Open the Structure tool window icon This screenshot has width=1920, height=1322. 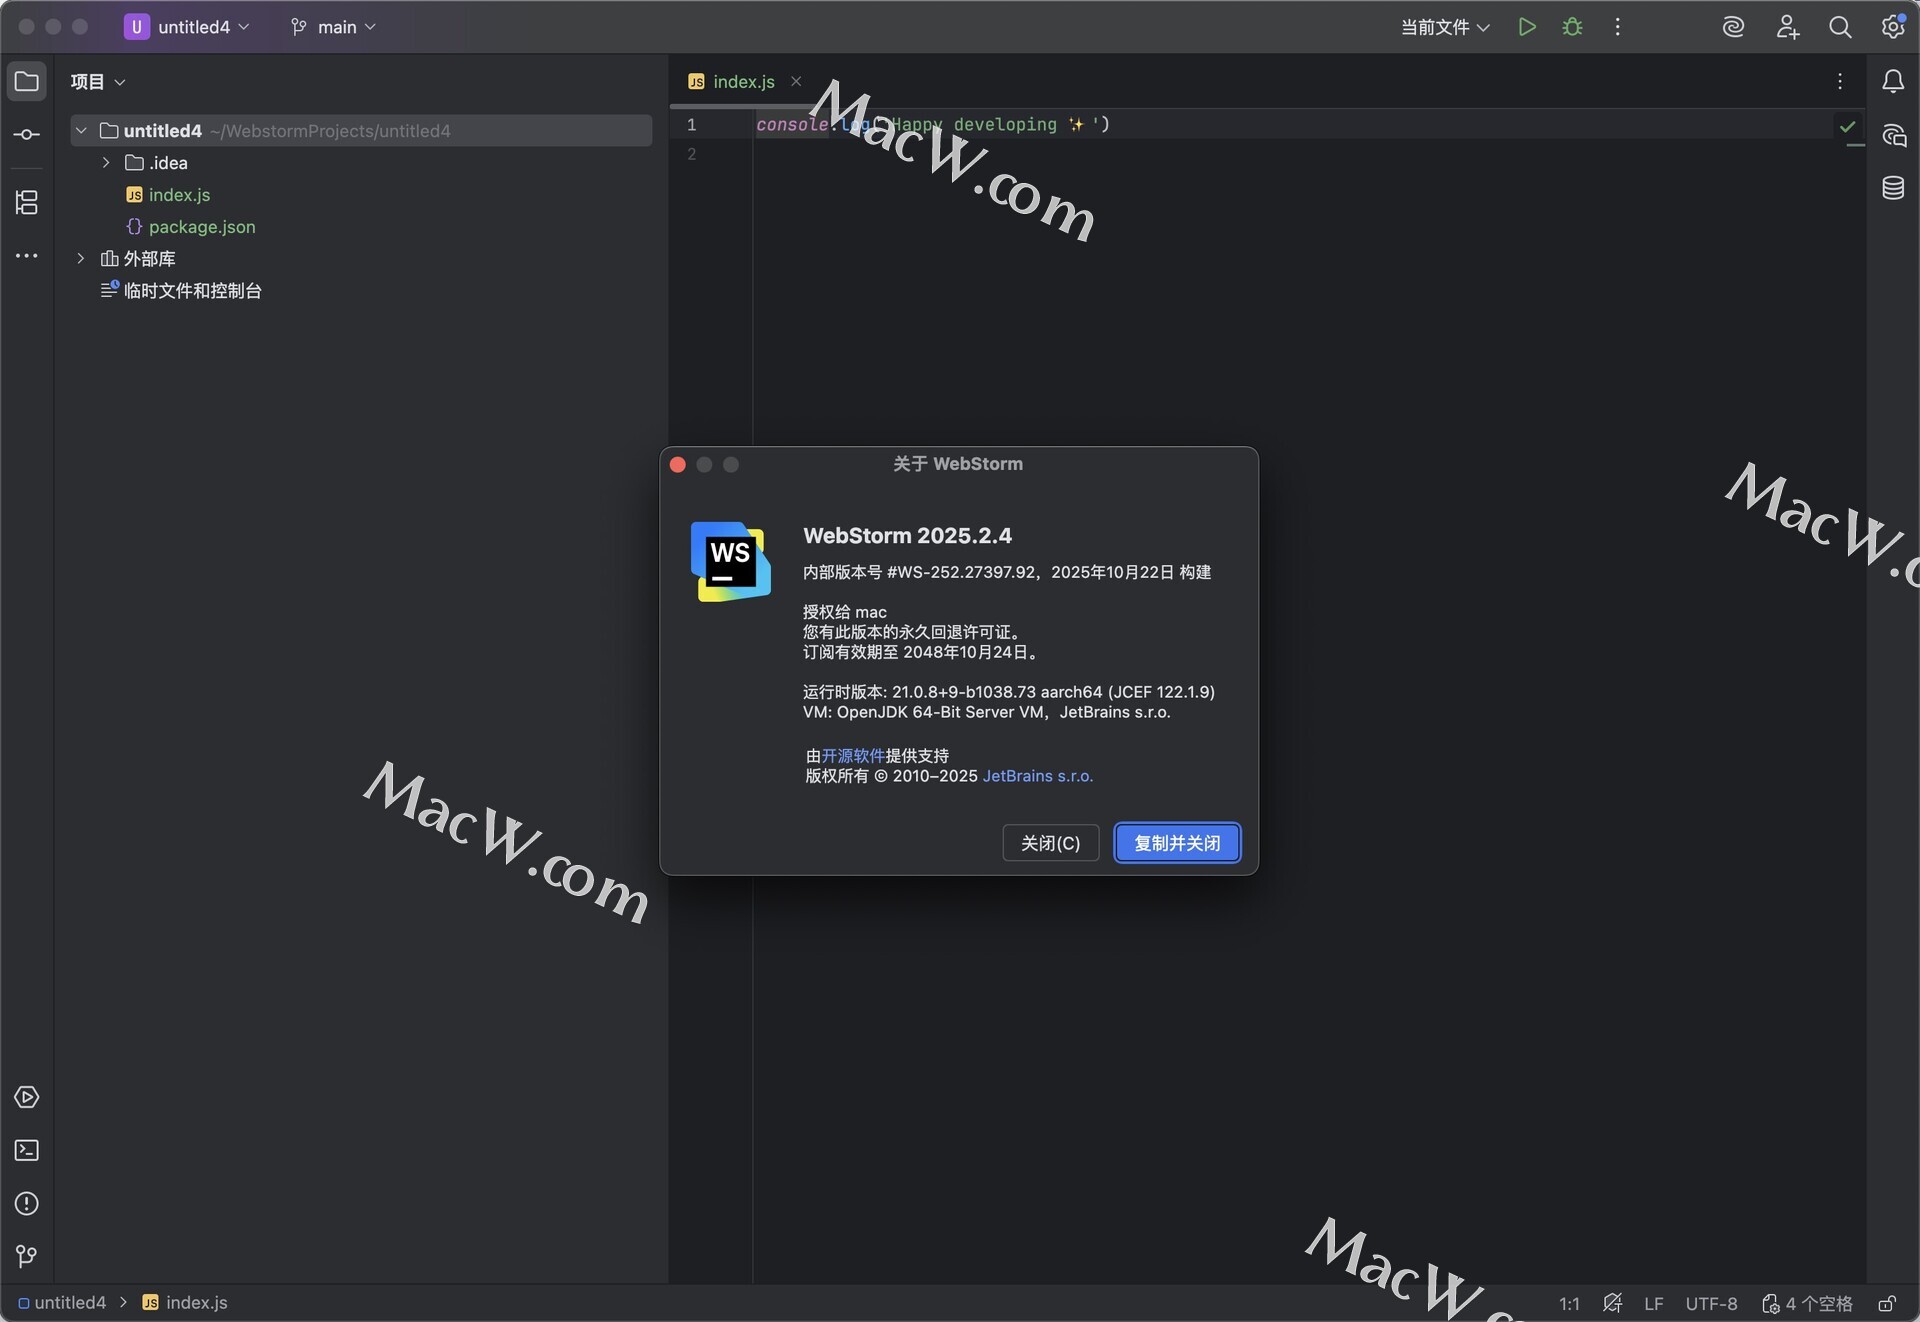tap(27, 203)
